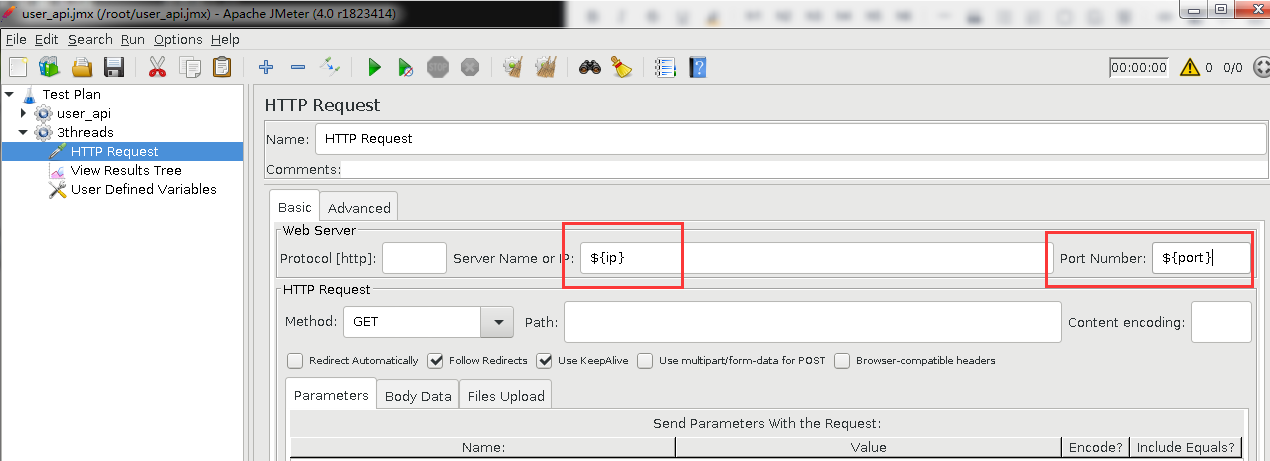Select 3threads thread group in tree
The width and height of the screenshot is (1270, 461).
(x=85, y=132)
